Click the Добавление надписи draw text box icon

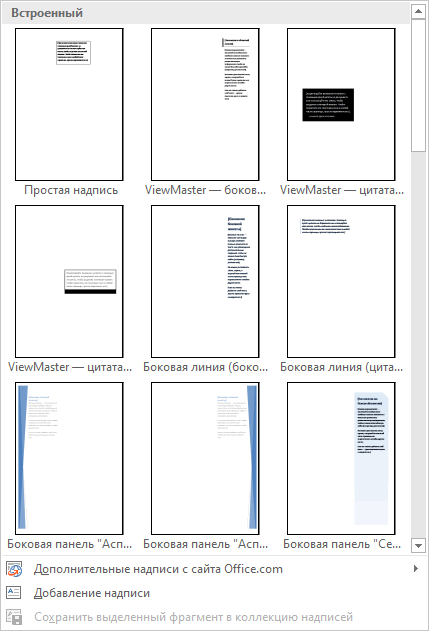coord(14,593)
